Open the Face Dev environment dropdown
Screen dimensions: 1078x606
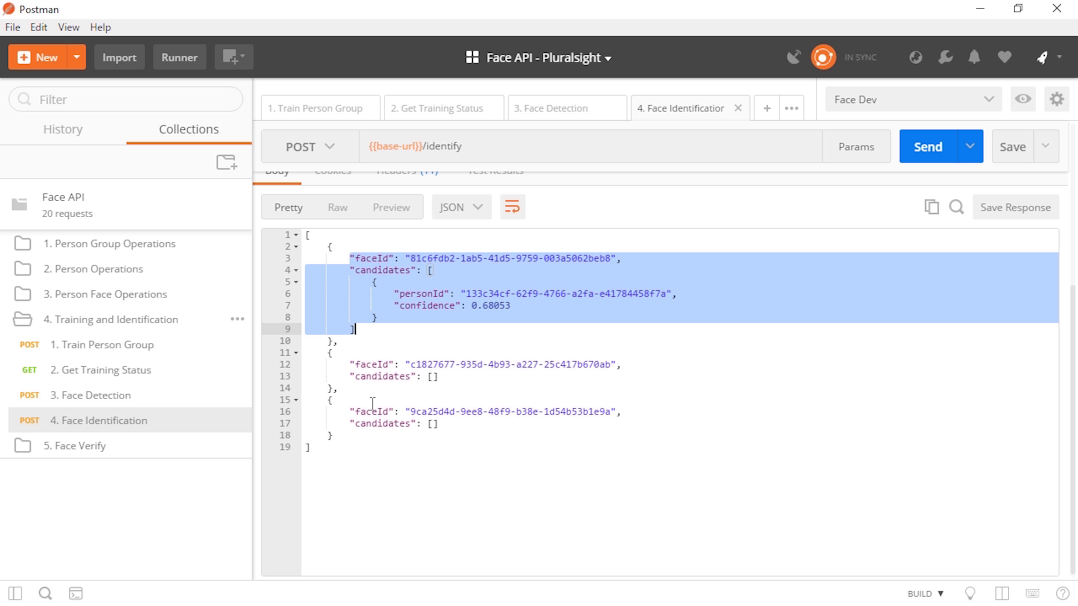tap(911, 99)
